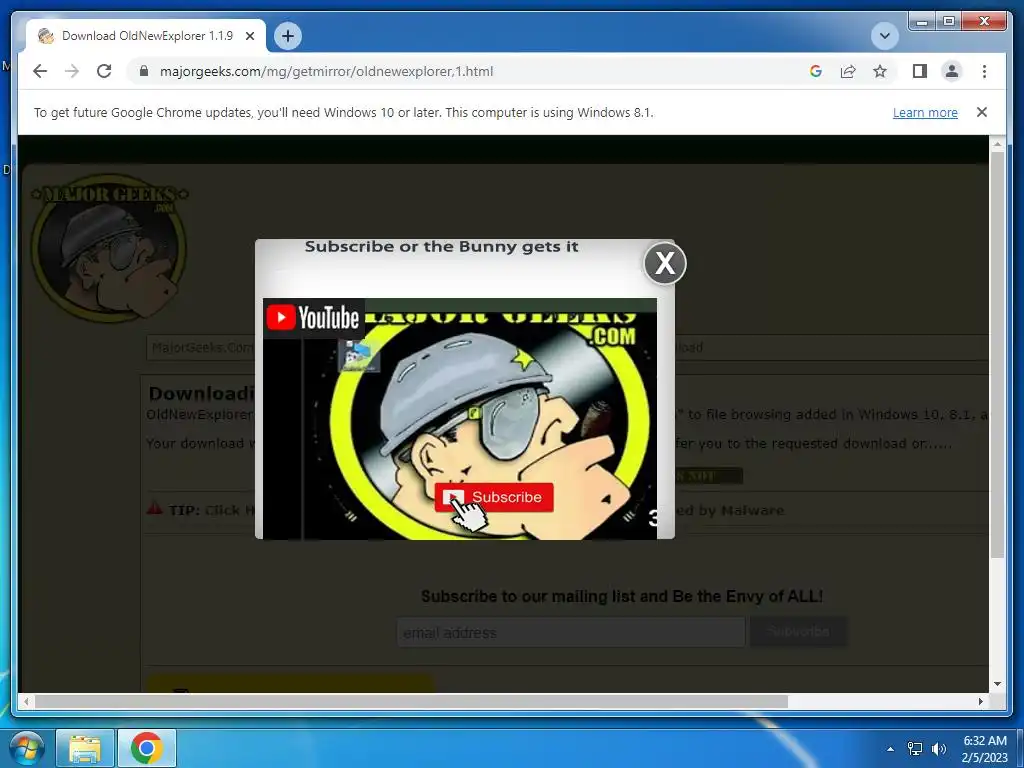Select the address bar URL

327,71
